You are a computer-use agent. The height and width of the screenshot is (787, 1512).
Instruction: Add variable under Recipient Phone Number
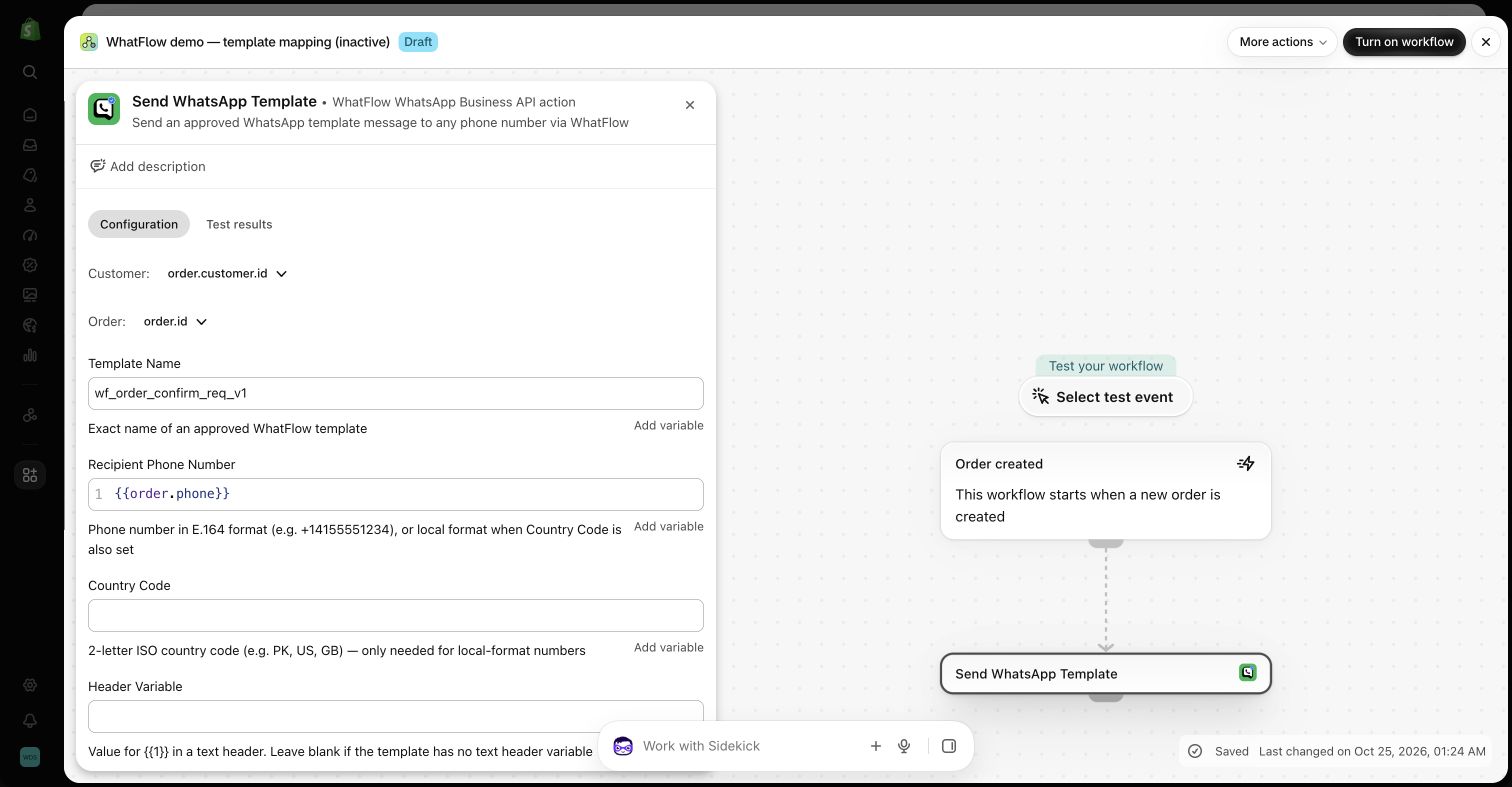[668, 526]
